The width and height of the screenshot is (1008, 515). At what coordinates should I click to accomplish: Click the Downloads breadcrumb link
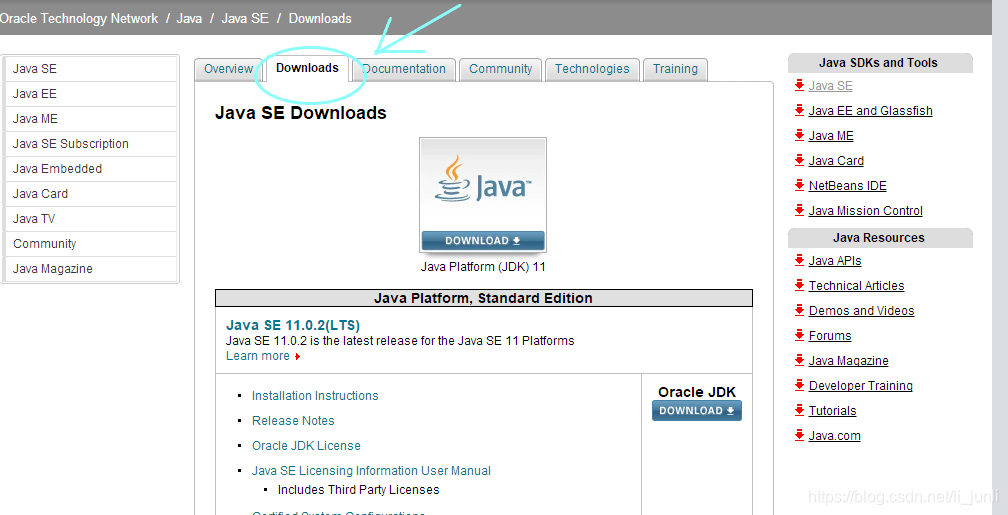[x=320, y=19]
